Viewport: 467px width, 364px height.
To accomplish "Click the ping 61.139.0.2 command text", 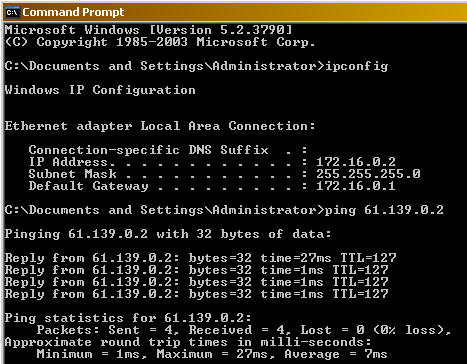I will (x=384, y=210).
